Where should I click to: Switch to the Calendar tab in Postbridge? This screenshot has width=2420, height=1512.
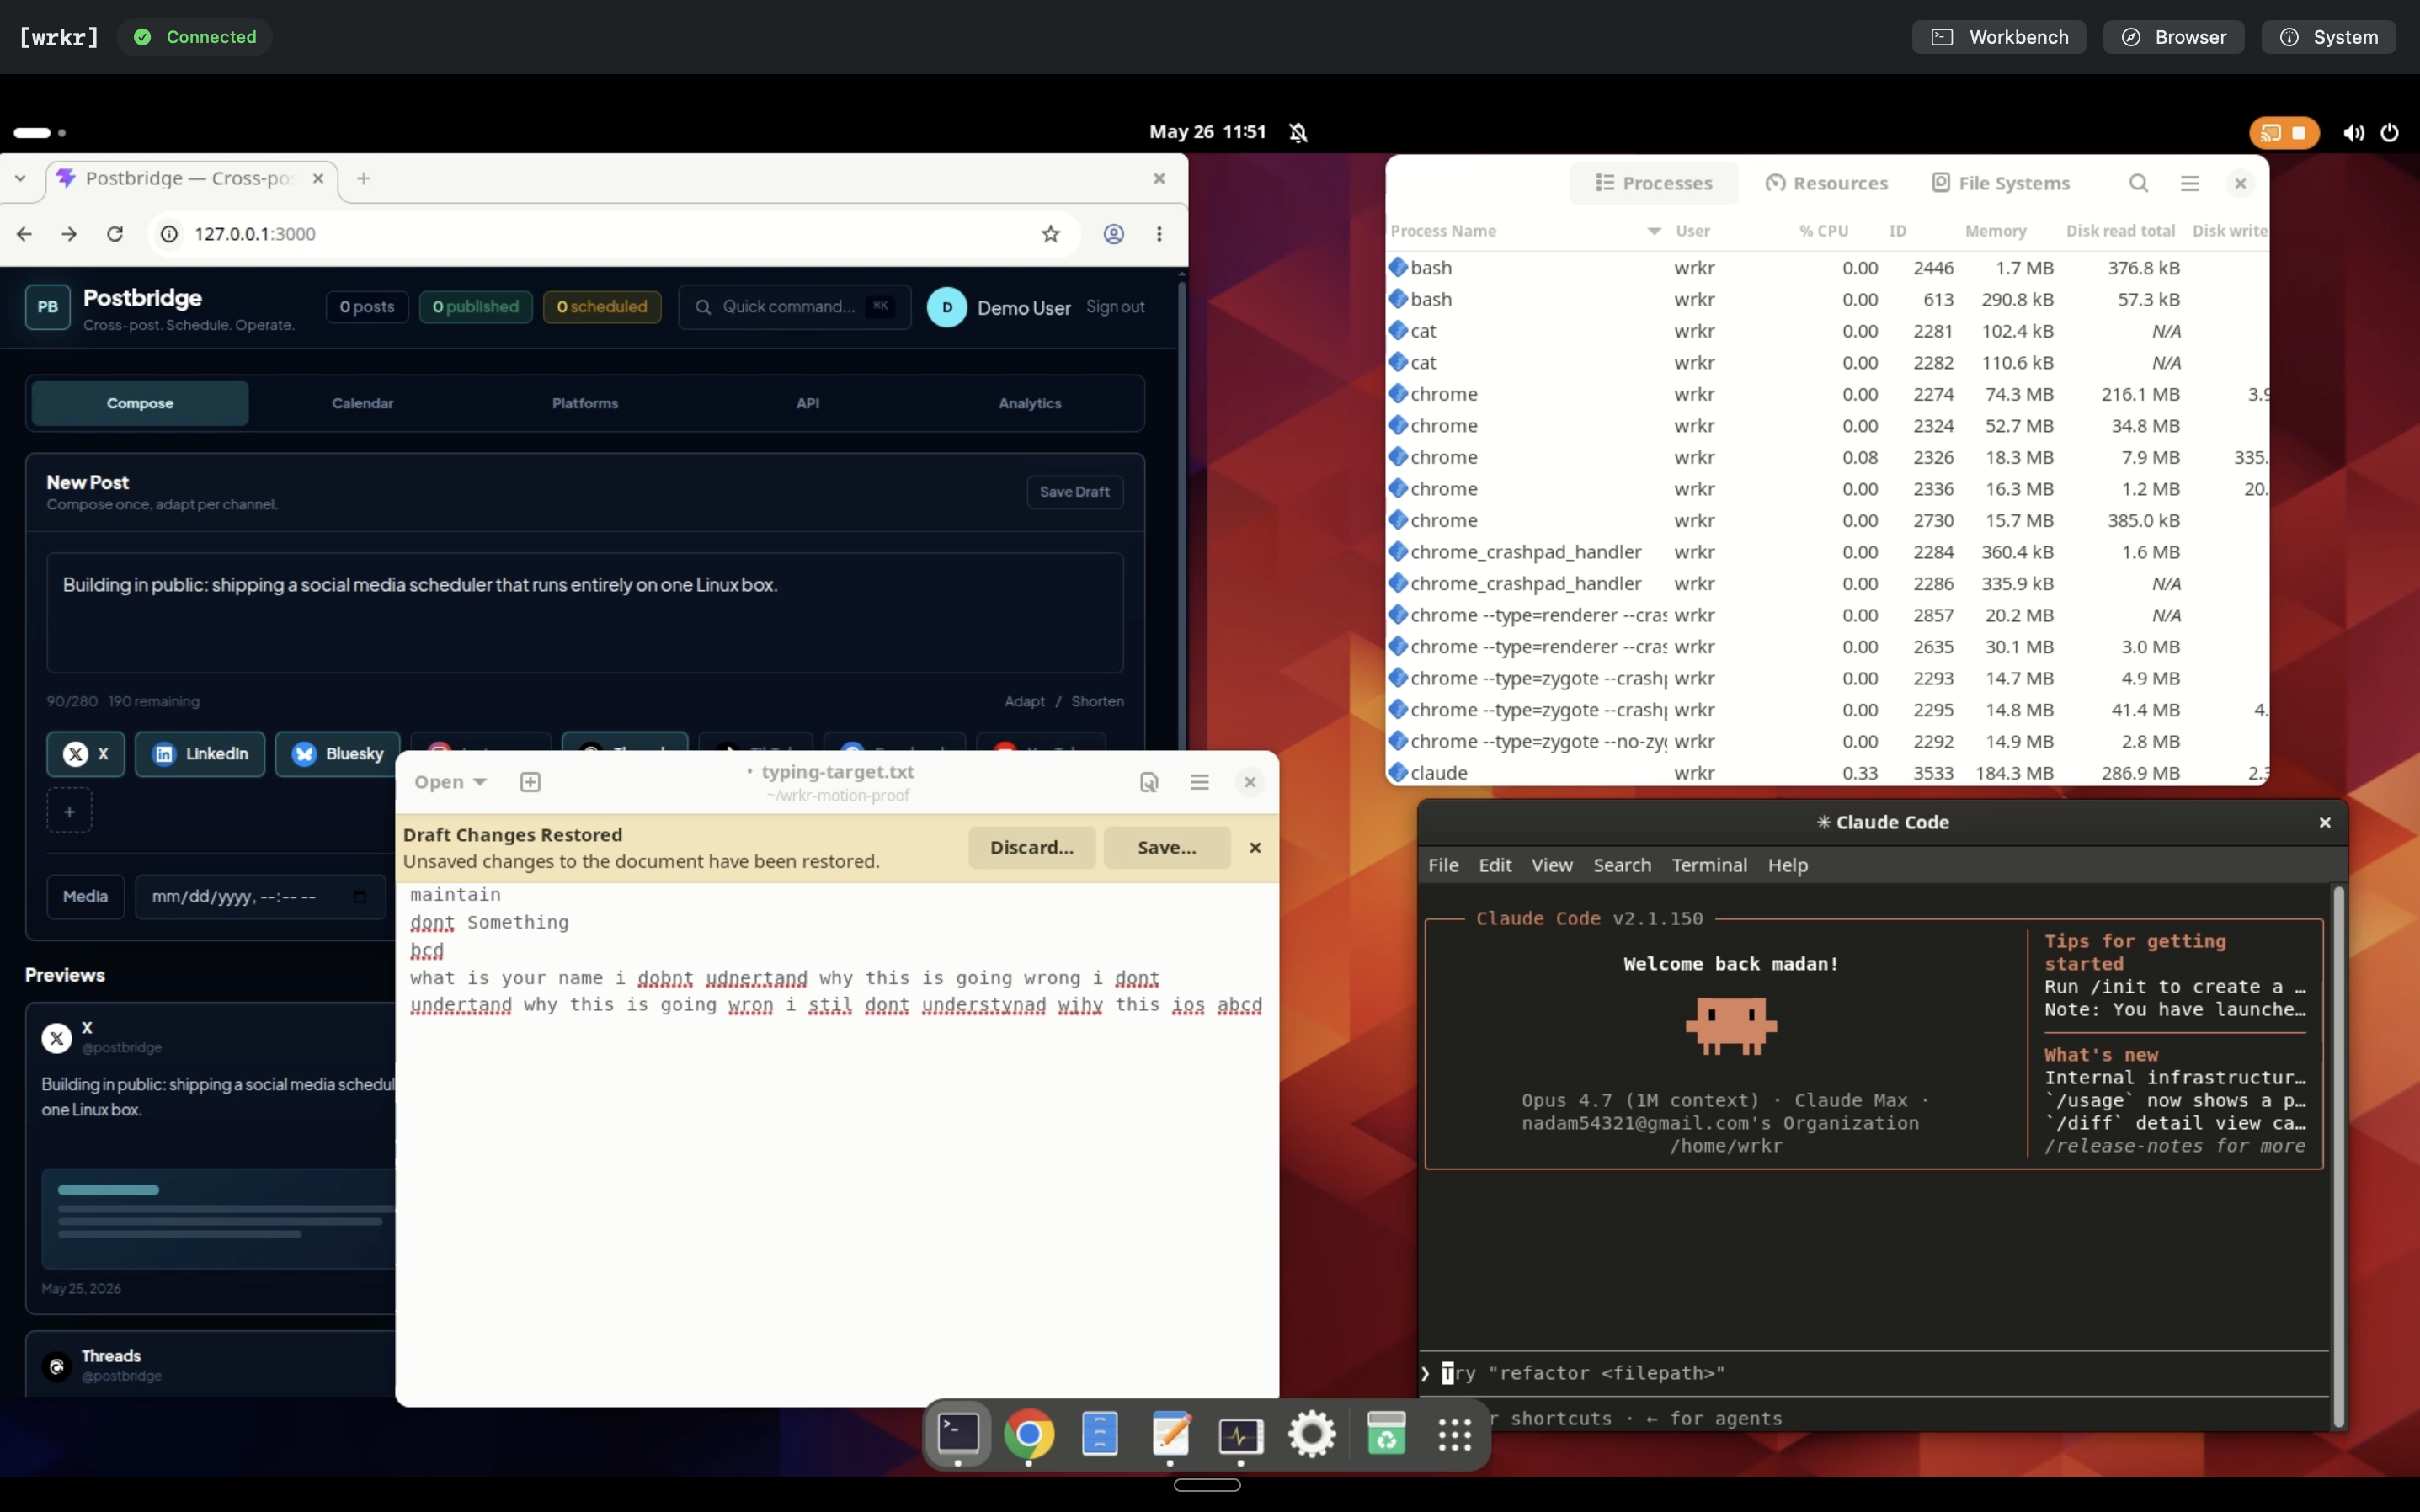click(x=363, y=403)
